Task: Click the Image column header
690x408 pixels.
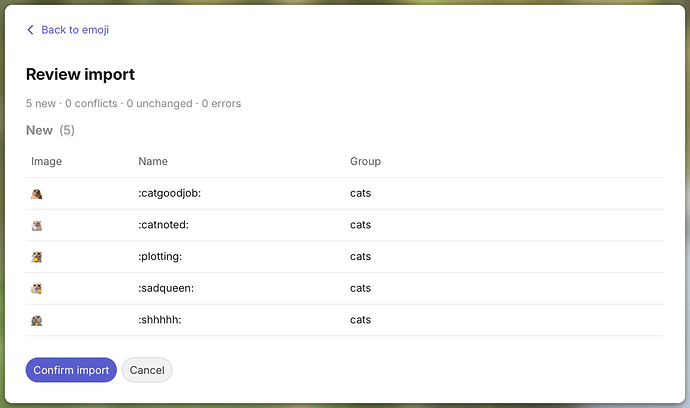Action: (46, 162)
